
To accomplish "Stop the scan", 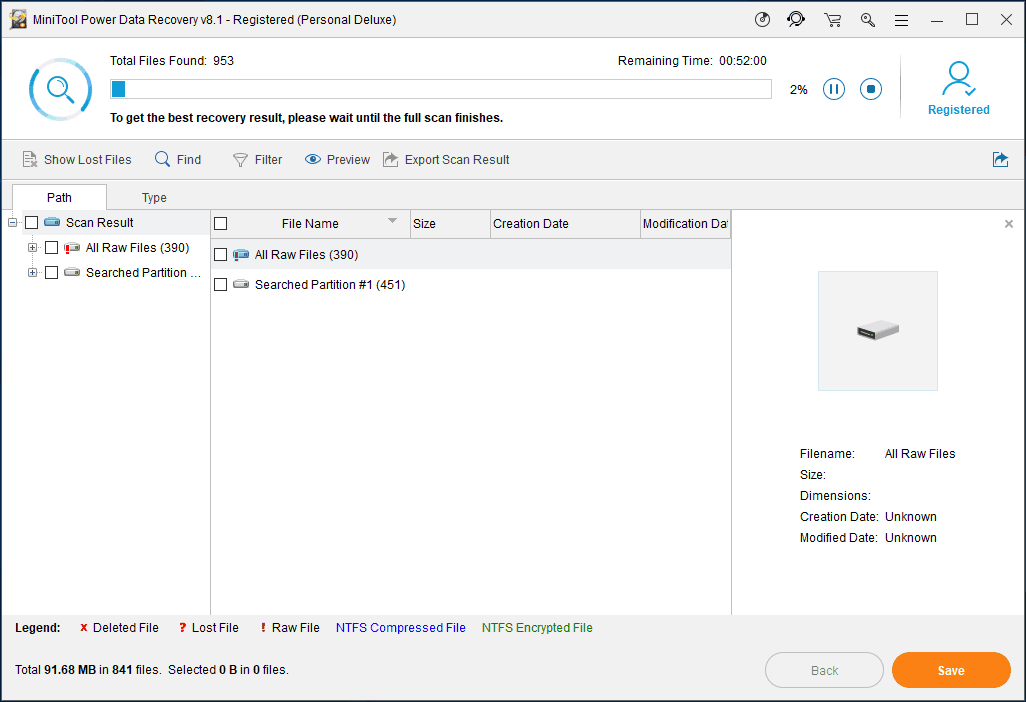I will tap(871, 89).
